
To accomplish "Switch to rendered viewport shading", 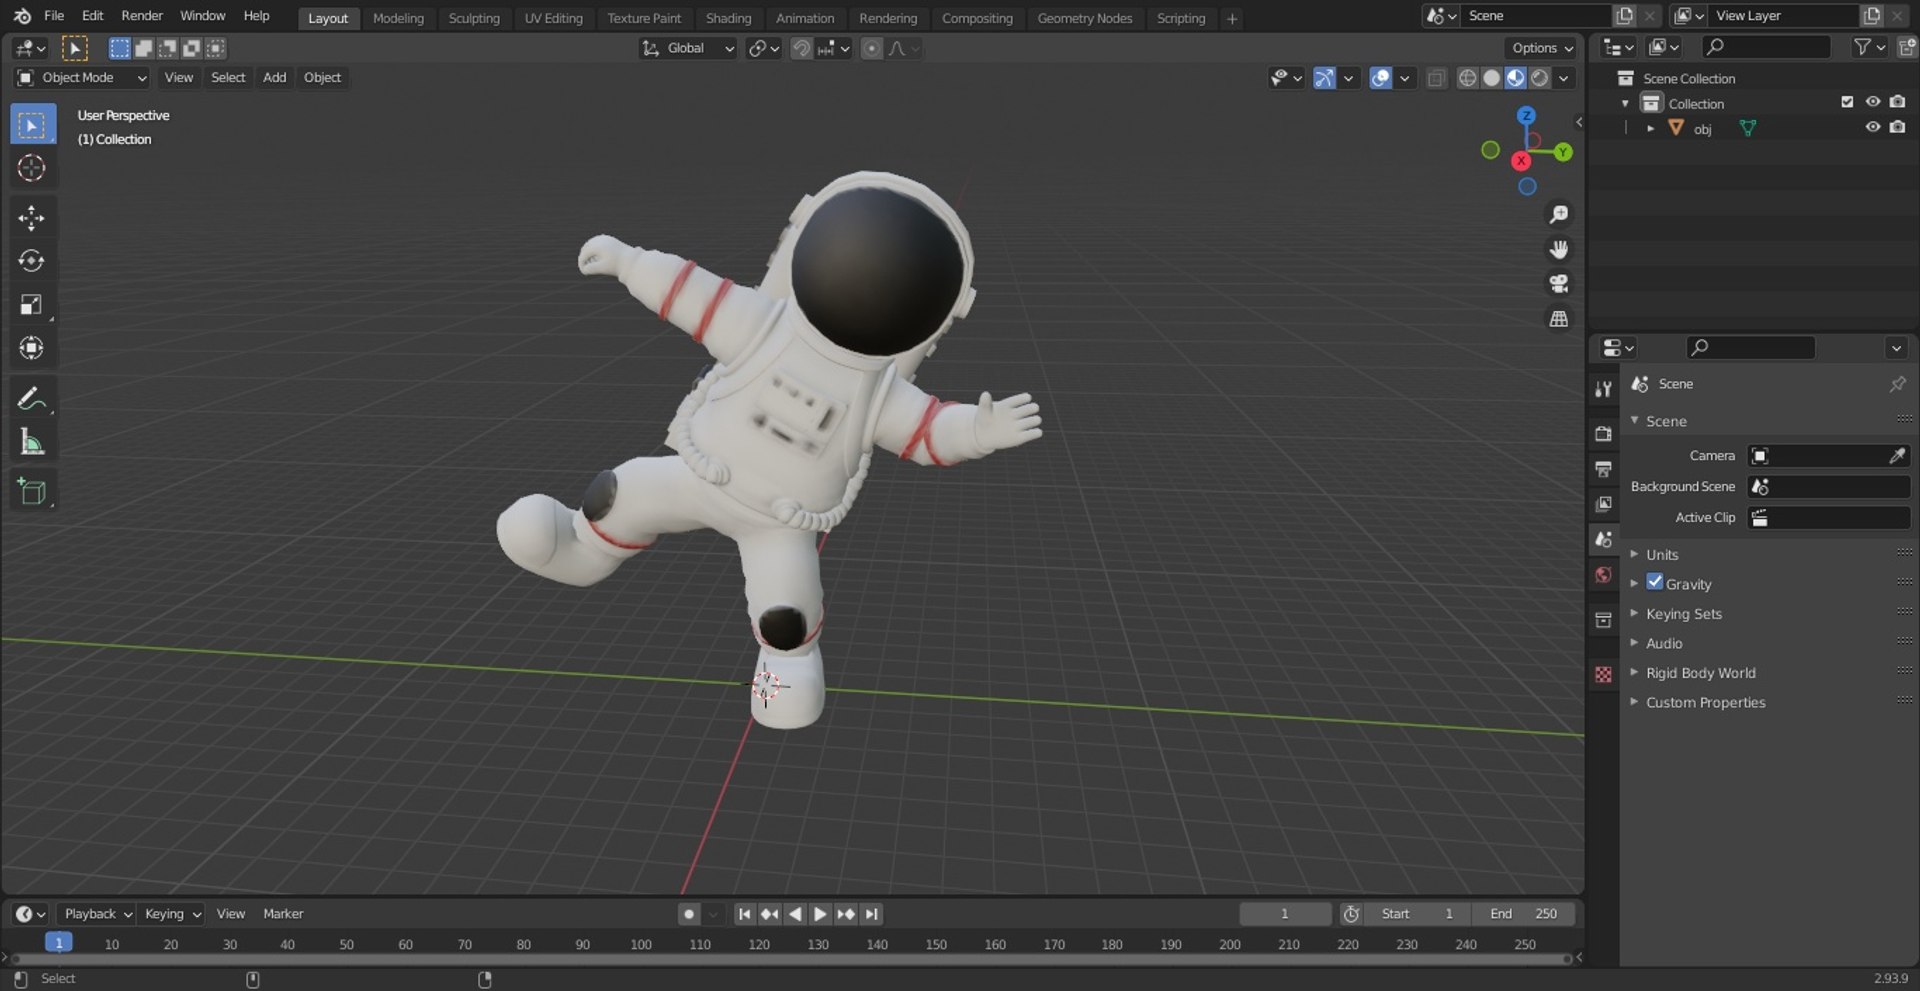I will (1540, 78).
